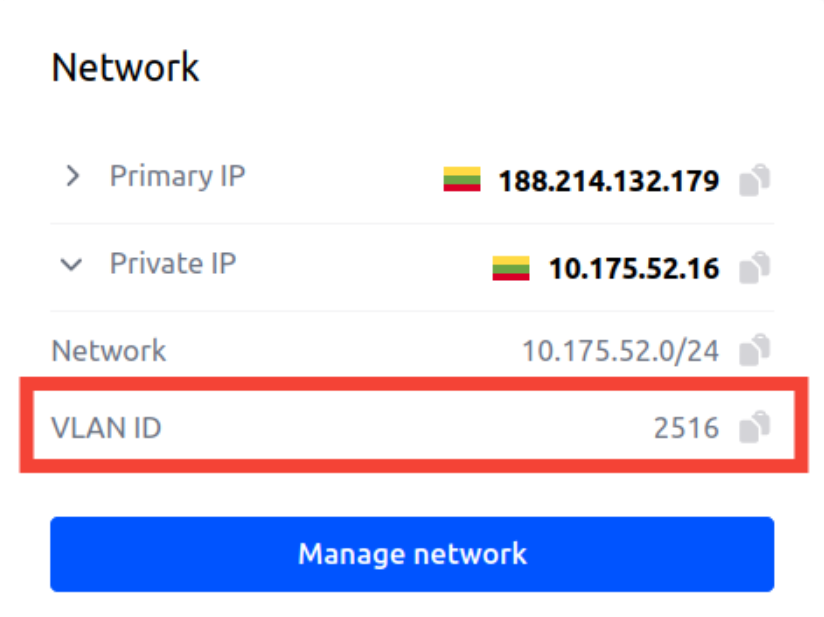824x617 pixels.
Task: Click the red outline around the VLAN ID row
Action: pyautogui.click(x=400, y=384)
